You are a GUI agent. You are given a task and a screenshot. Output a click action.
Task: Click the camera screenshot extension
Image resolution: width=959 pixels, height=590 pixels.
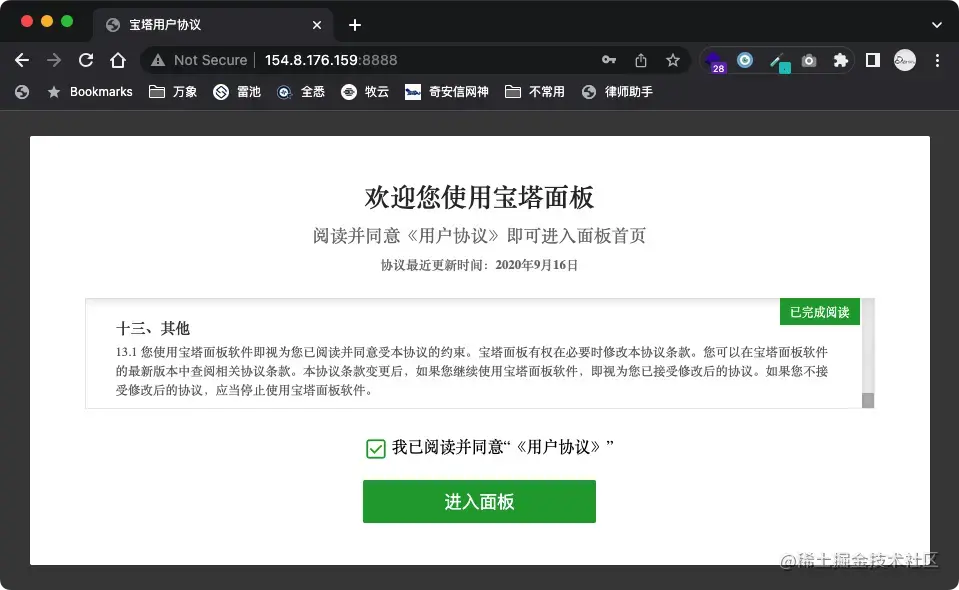809,61
